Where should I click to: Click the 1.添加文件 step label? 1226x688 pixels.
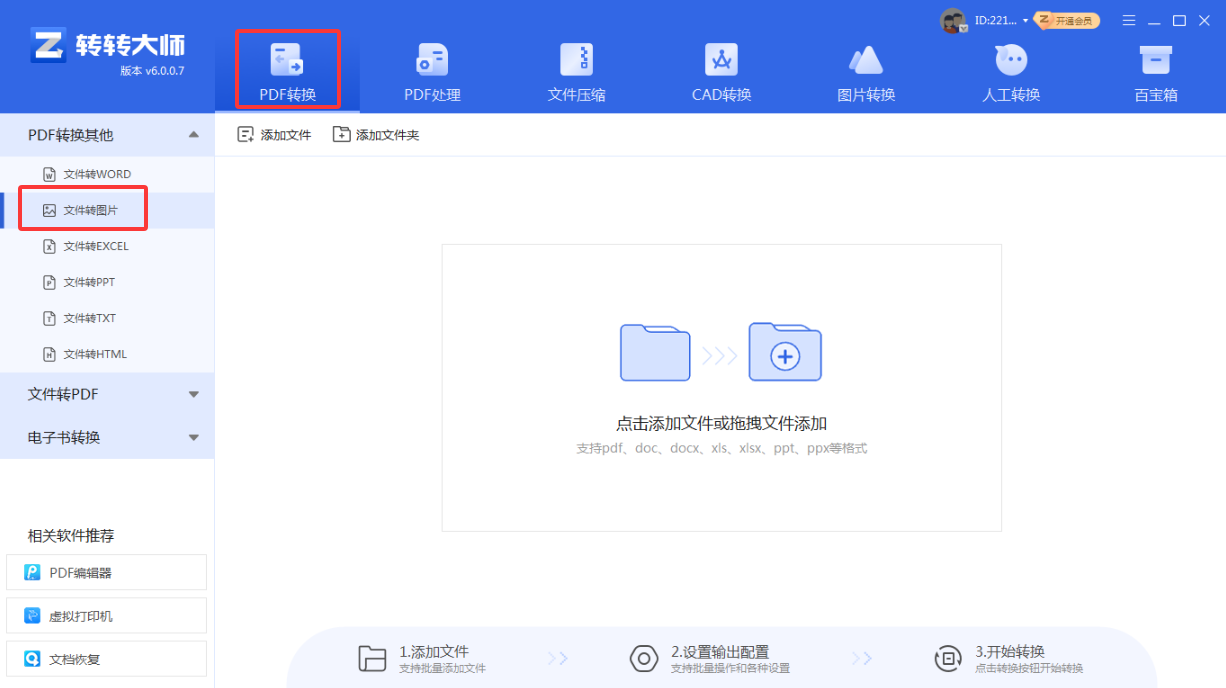[x=434, y=651]
